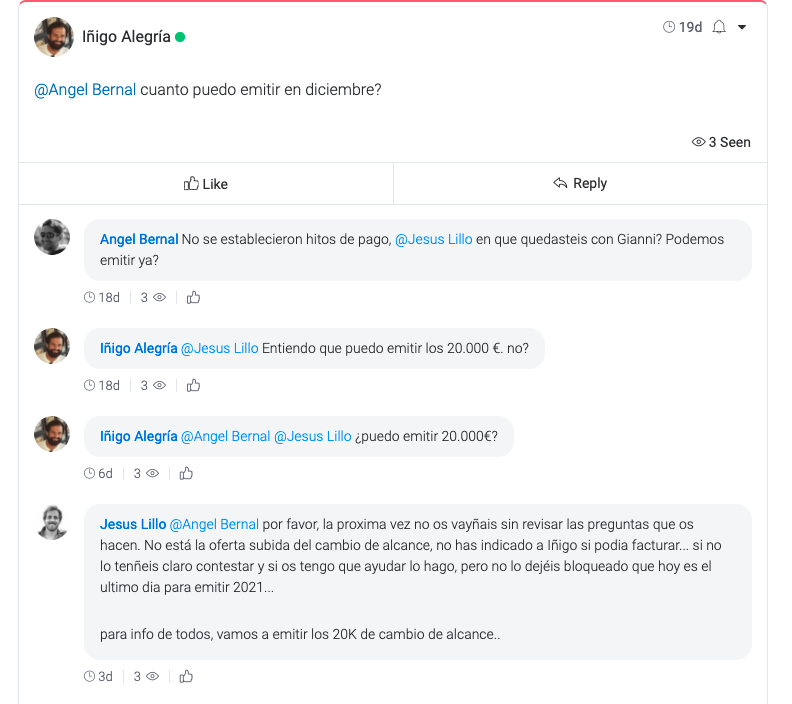Like Iñigo Alegría's post
Image resolution: width=792 pixels, height=704 pixels.
tap(206, 184)
